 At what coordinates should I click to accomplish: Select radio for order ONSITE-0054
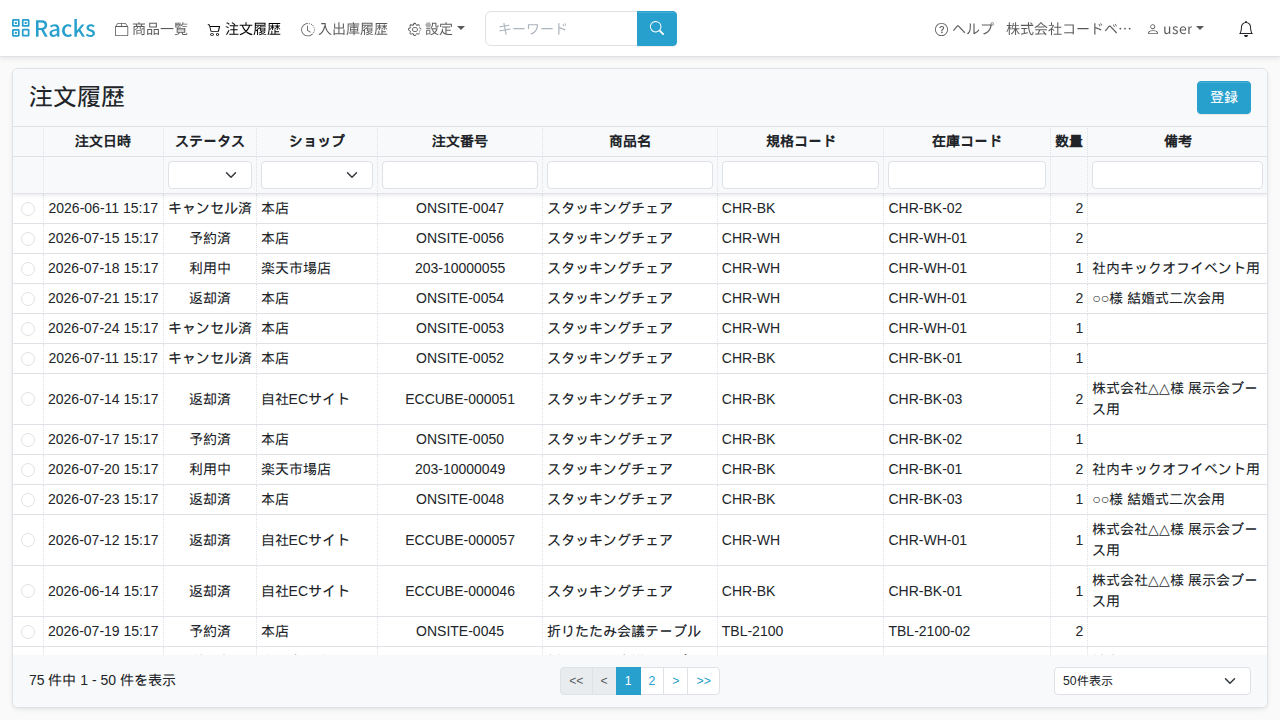click(x=28, y=299)
